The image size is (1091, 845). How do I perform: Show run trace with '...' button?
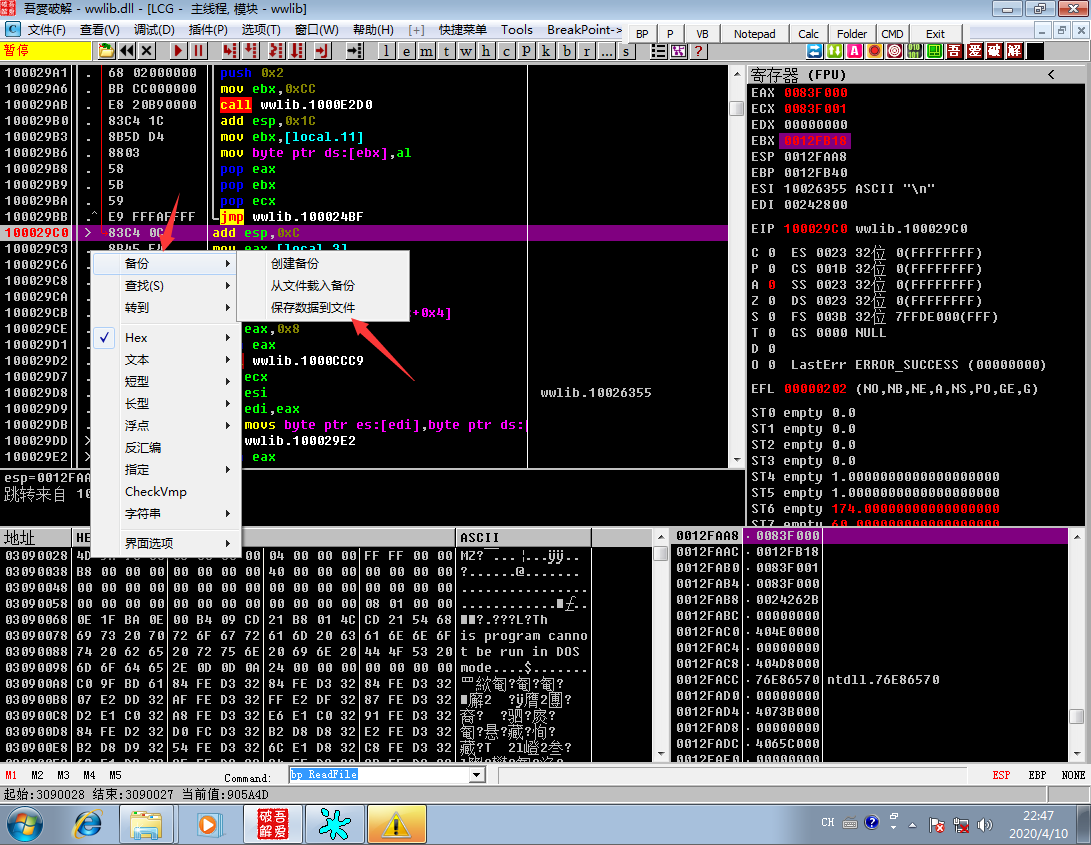pos(607,51)
